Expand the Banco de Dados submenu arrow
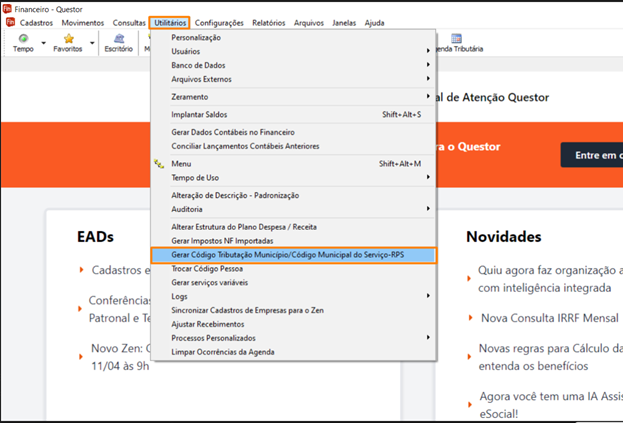This screenshot has height=423, width=623. tap(428, 65)
